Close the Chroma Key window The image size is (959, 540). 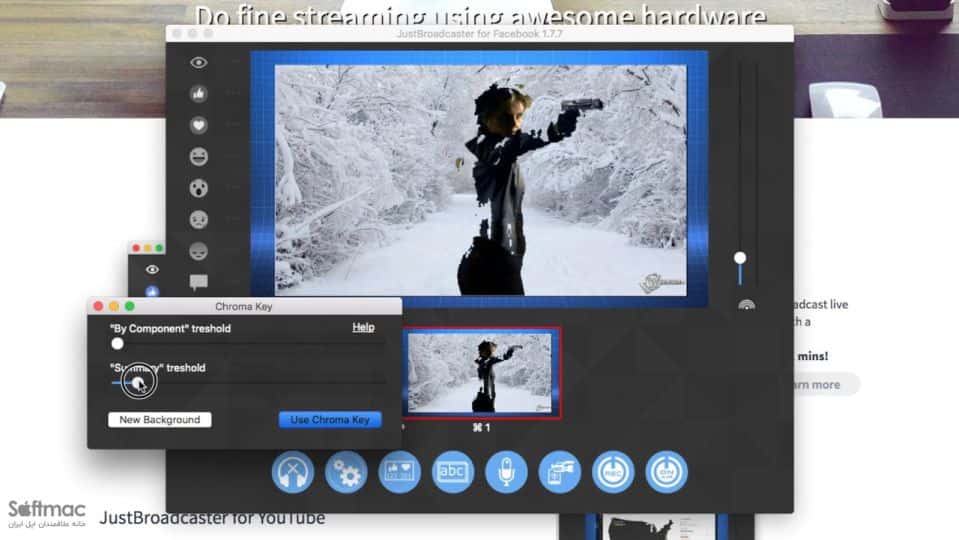(x=98, y=306)
